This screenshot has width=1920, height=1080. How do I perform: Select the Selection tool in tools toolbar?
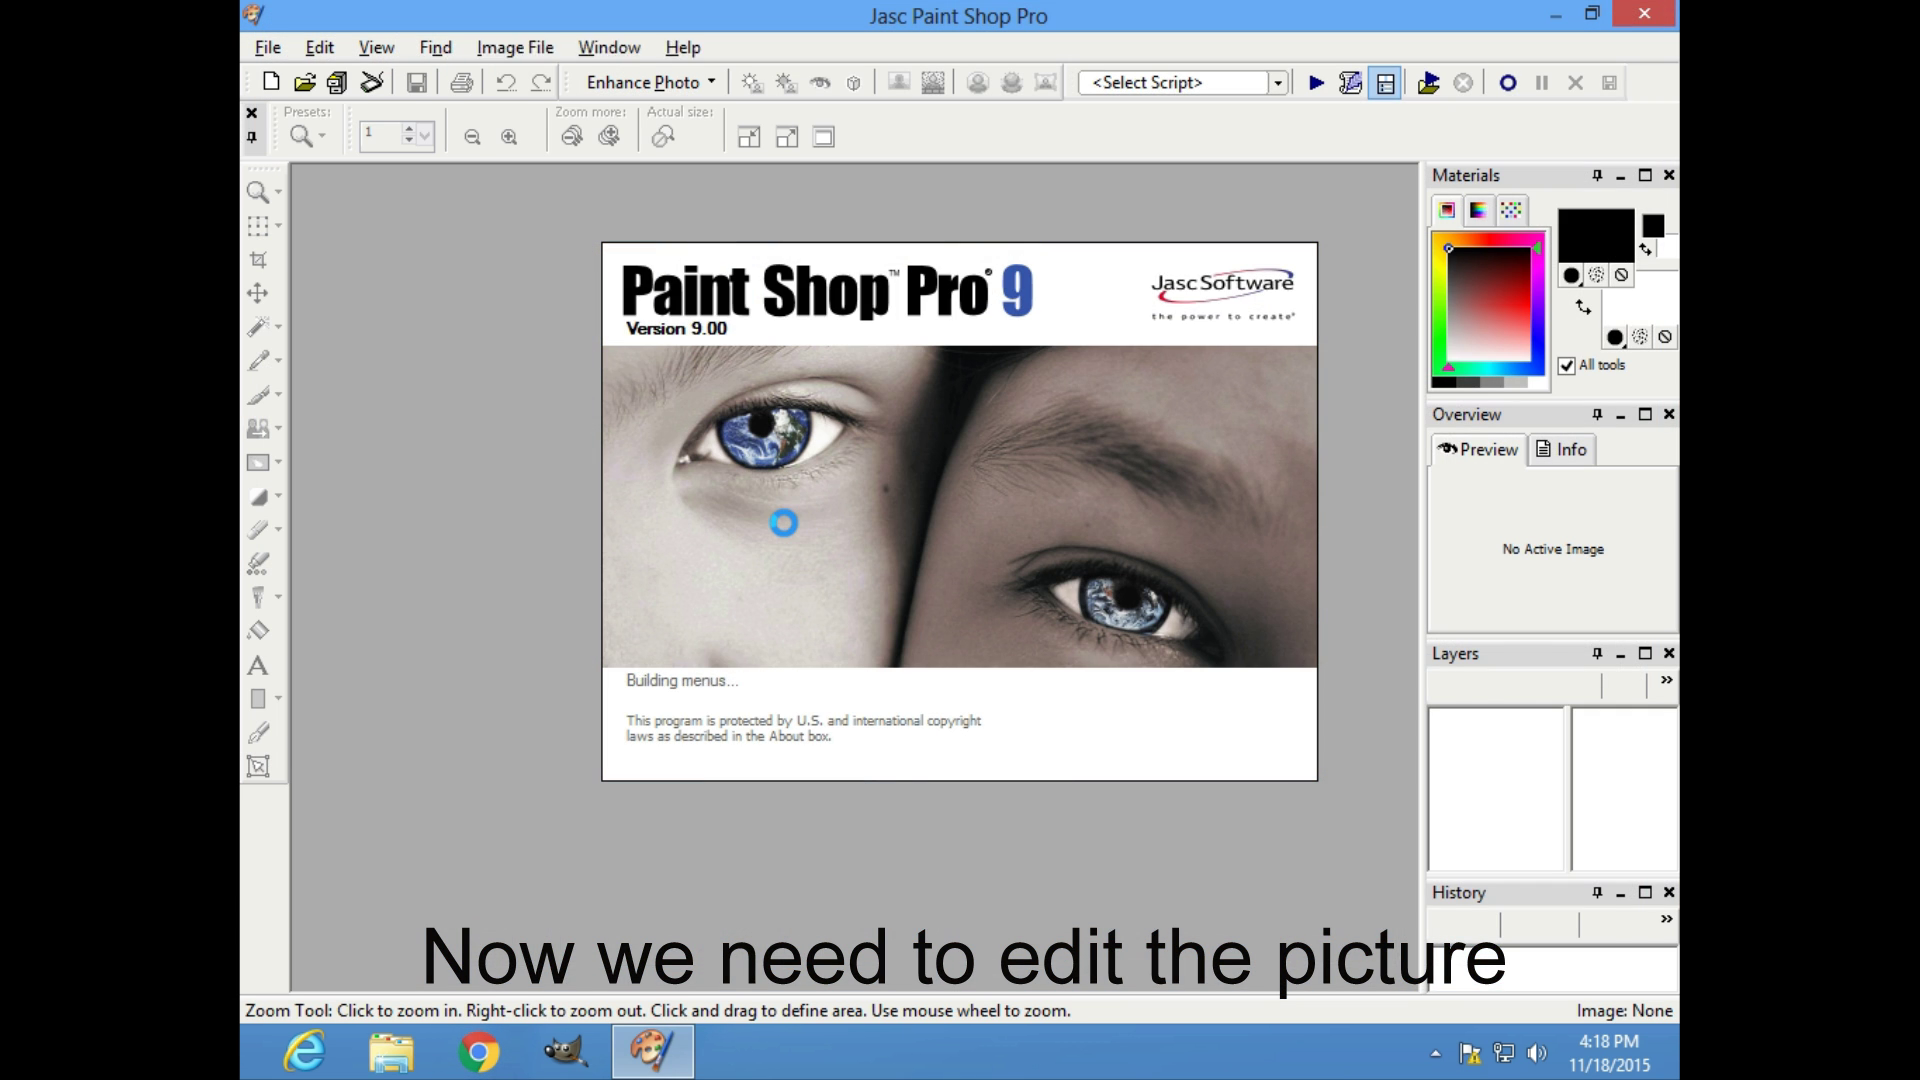[258, 226]
